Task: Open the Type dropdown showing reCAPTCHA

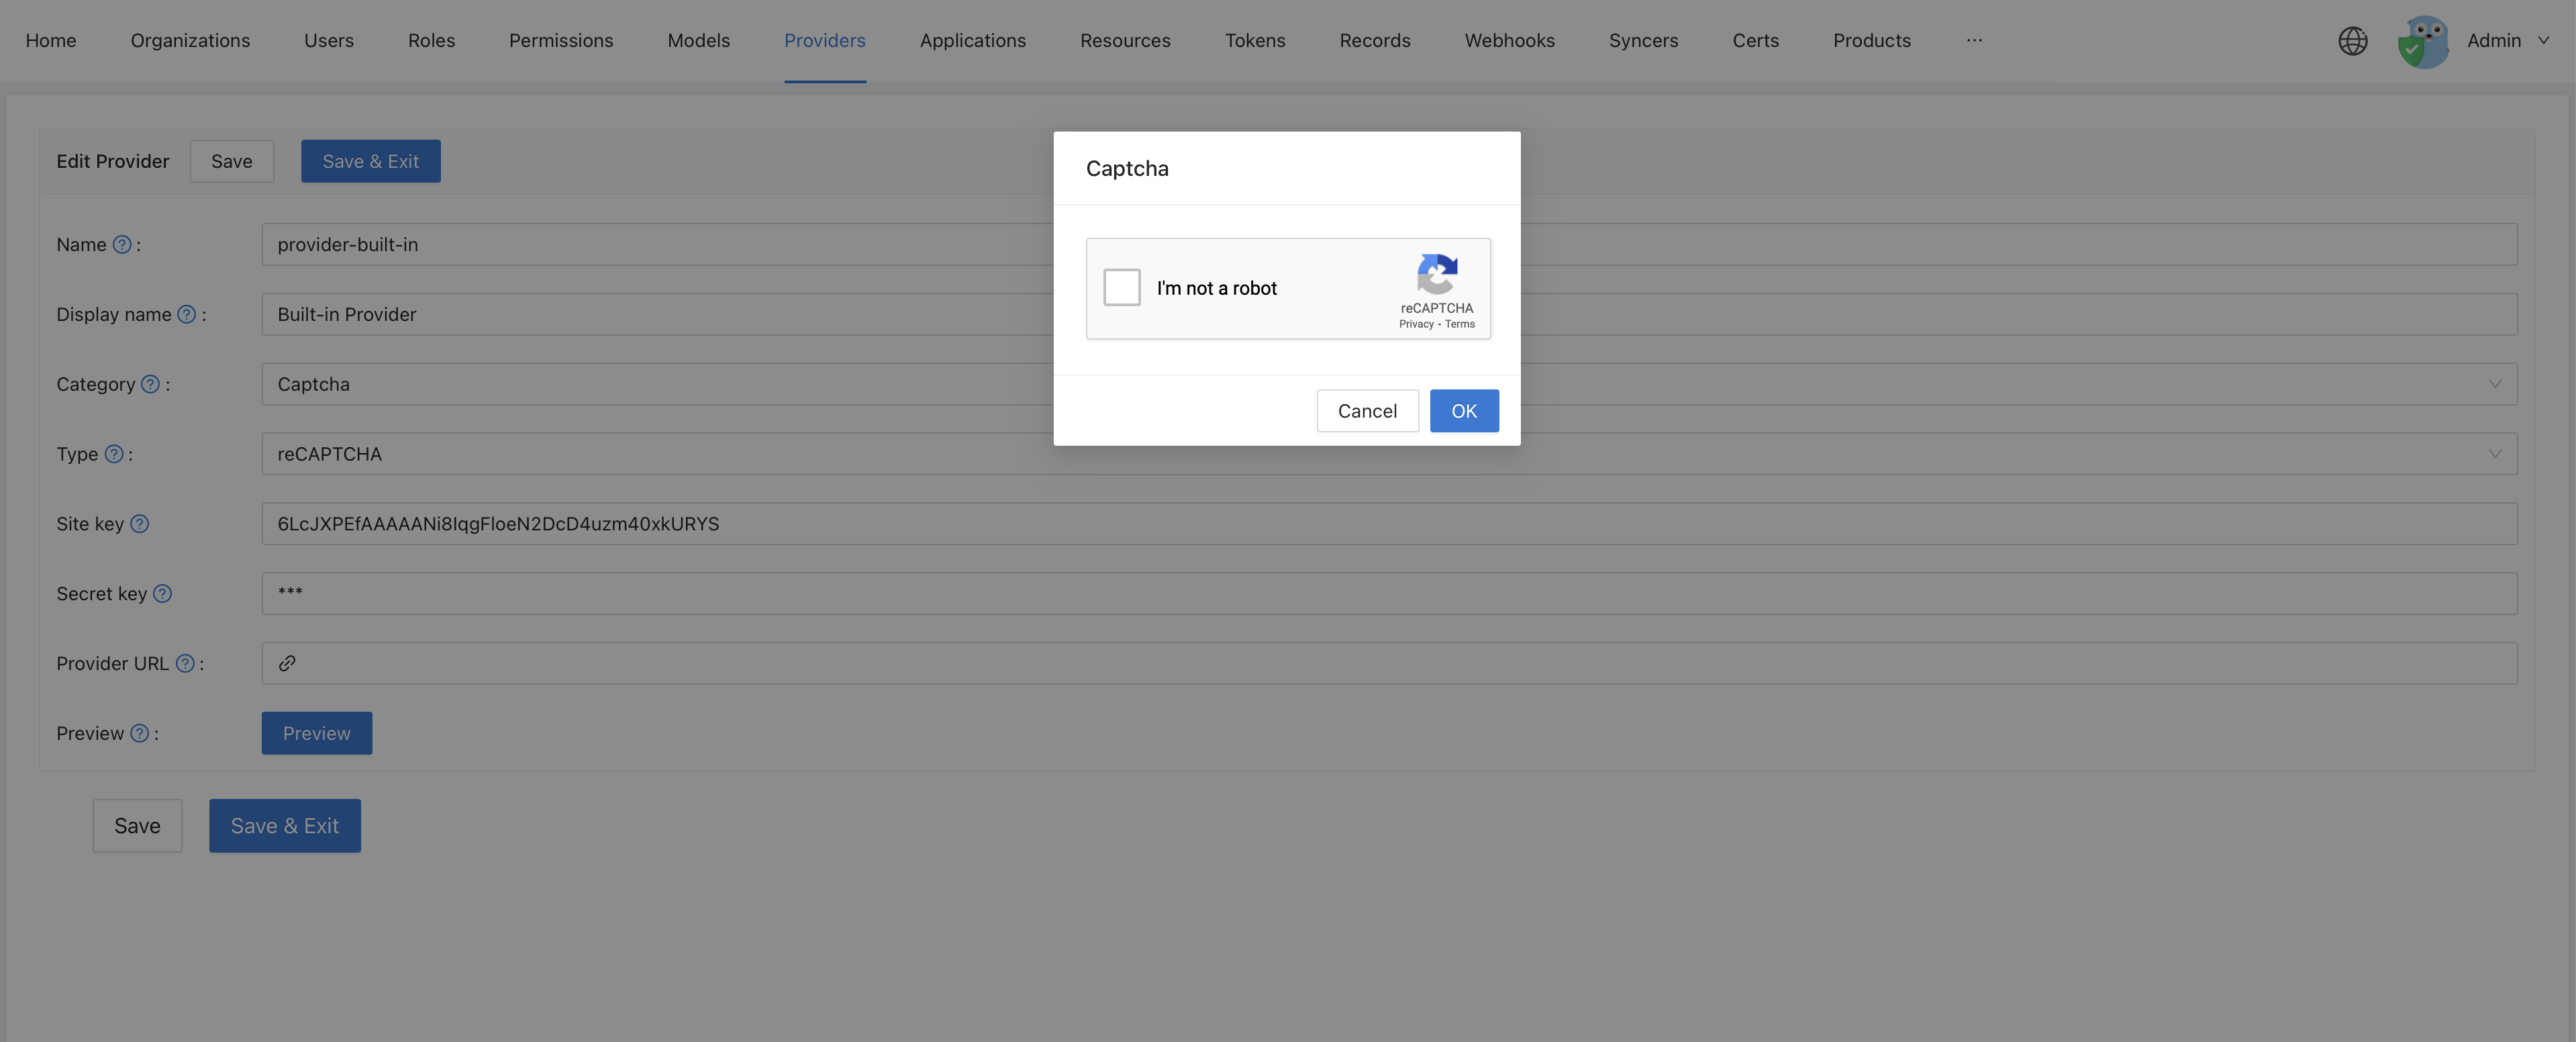Action: (x=2496, y=454)
